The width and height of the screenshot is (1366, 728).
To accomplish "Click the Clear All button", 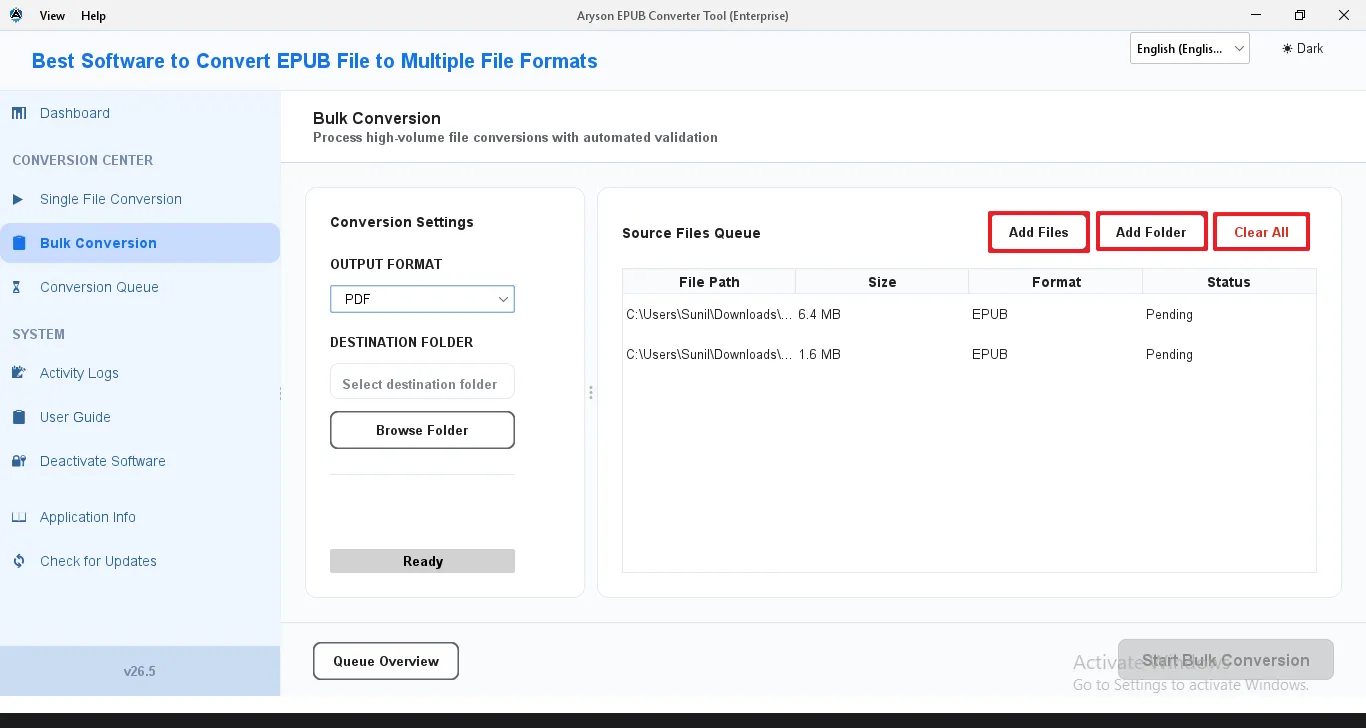I will pos(1261,232).
